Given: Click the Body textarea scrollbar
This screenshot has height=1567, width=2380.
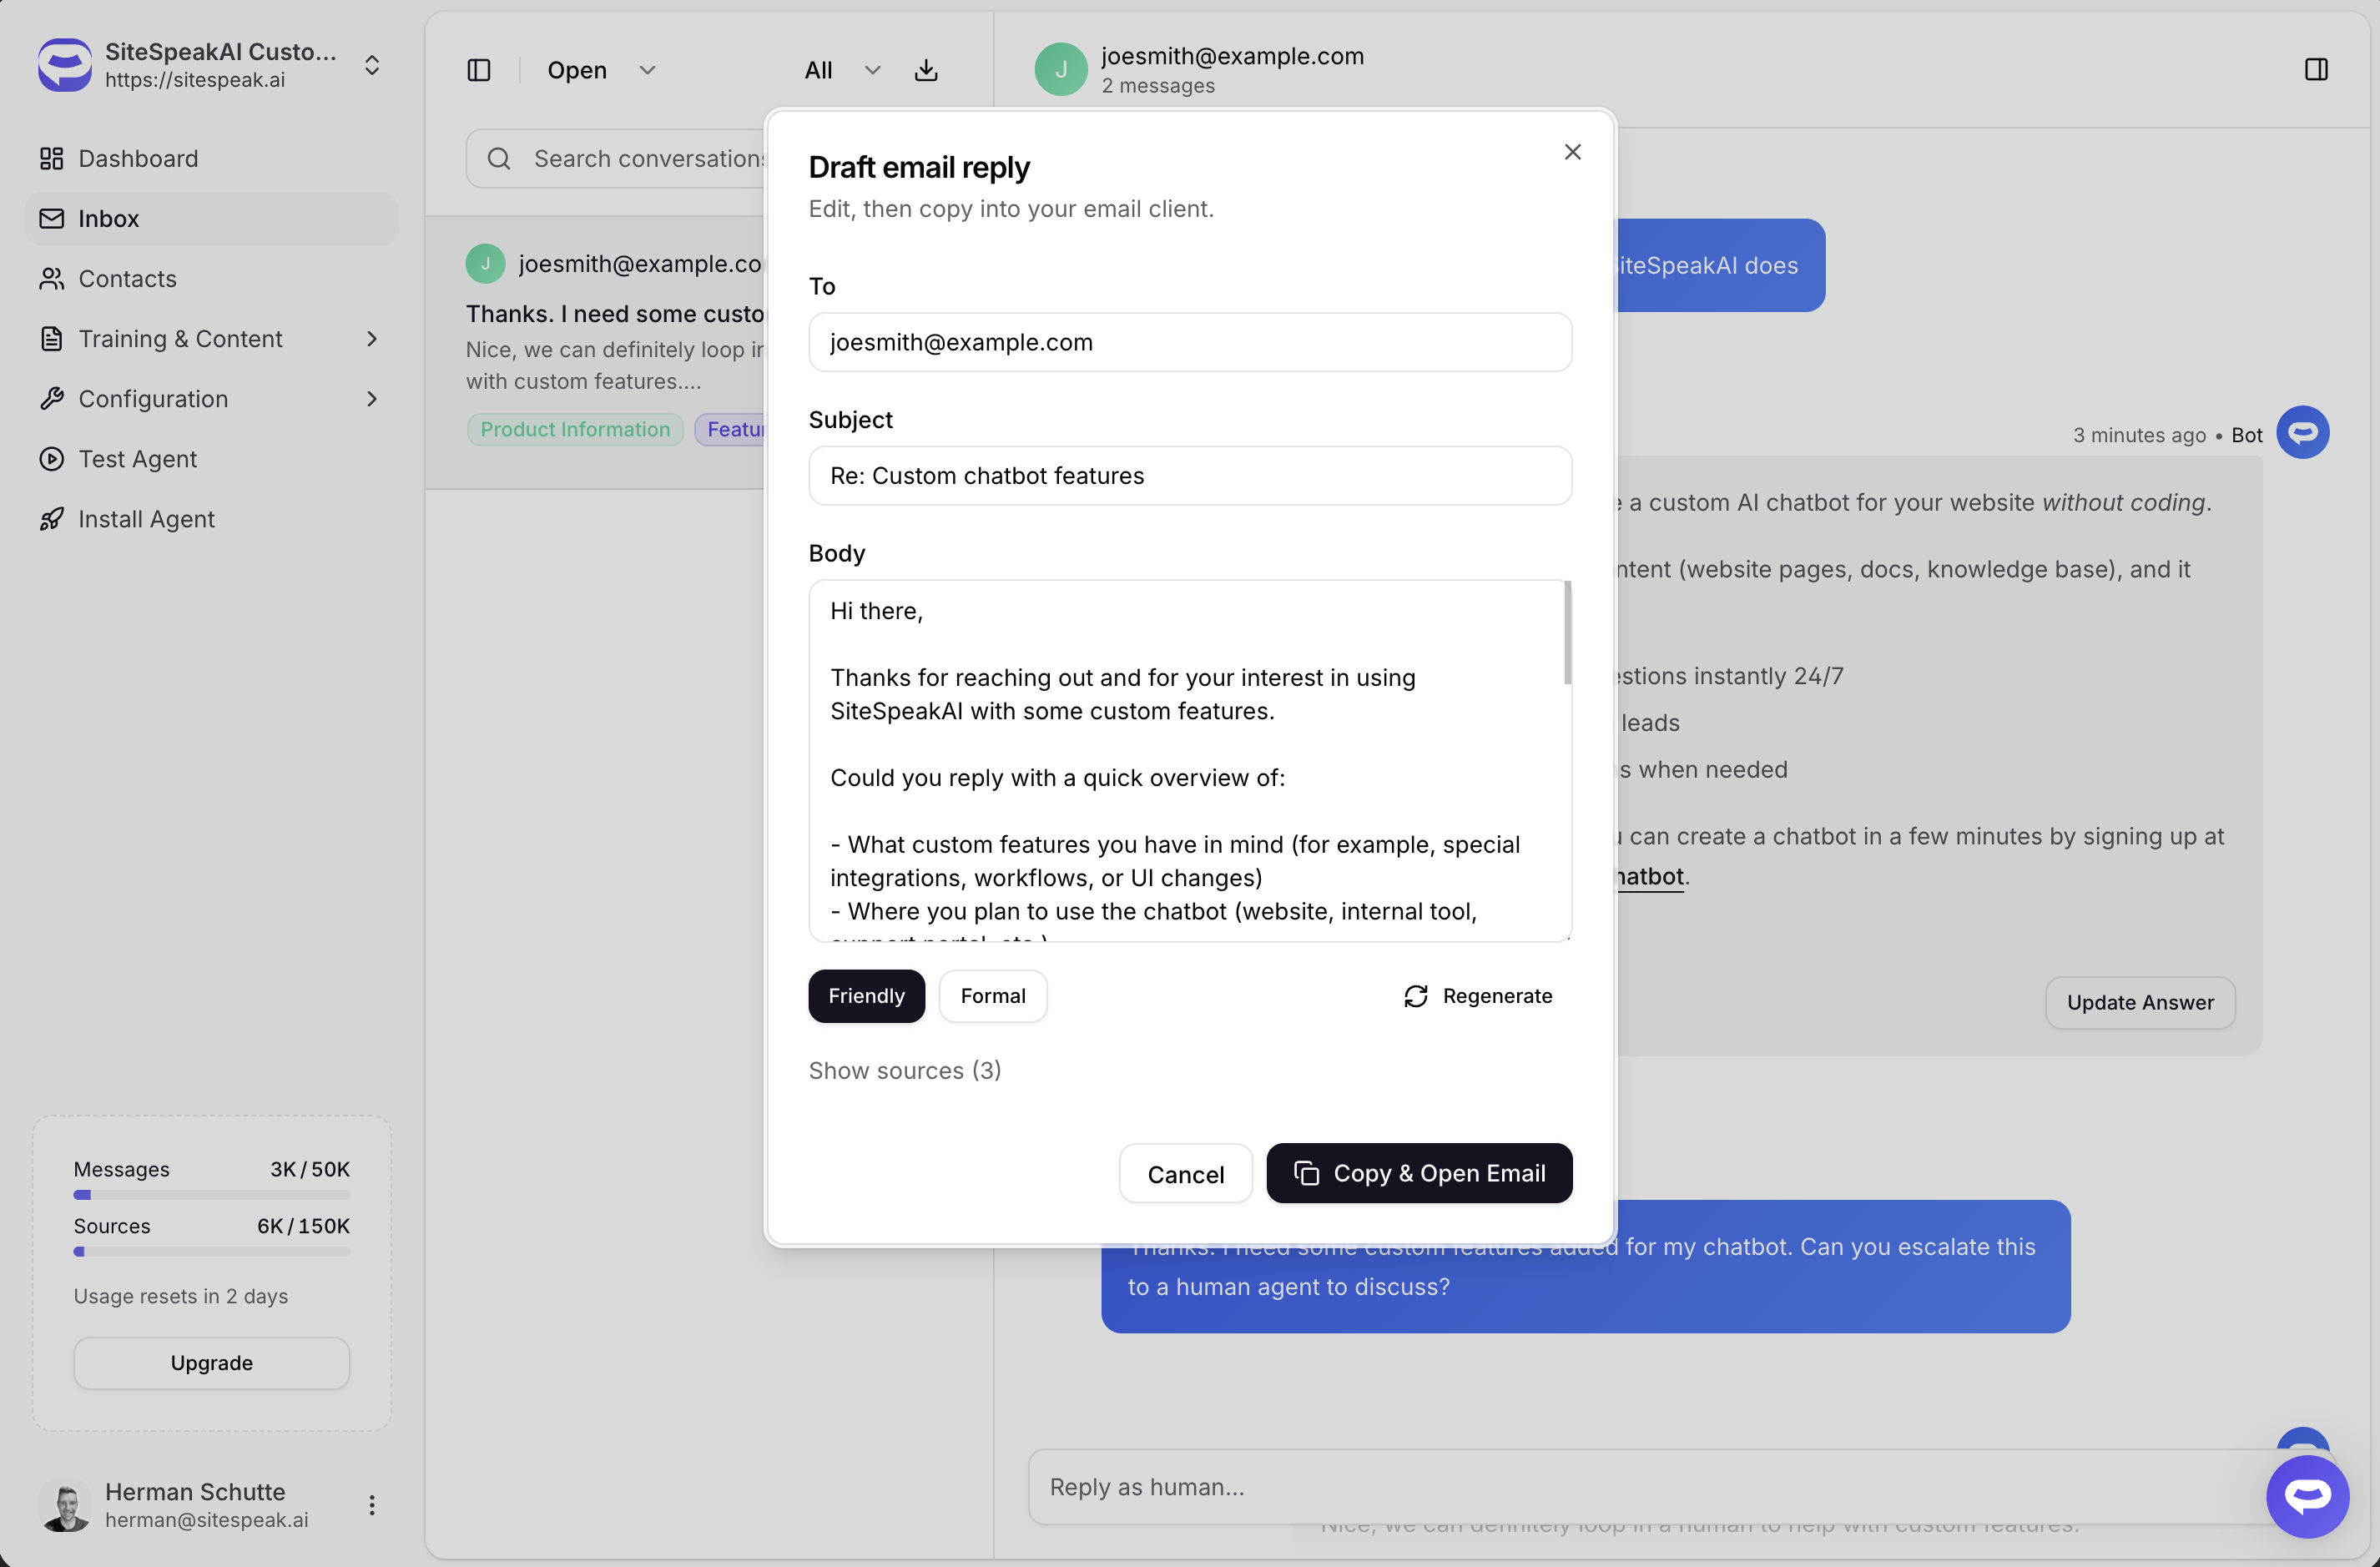Looking at the screenshot, I should pos(1567,633).
